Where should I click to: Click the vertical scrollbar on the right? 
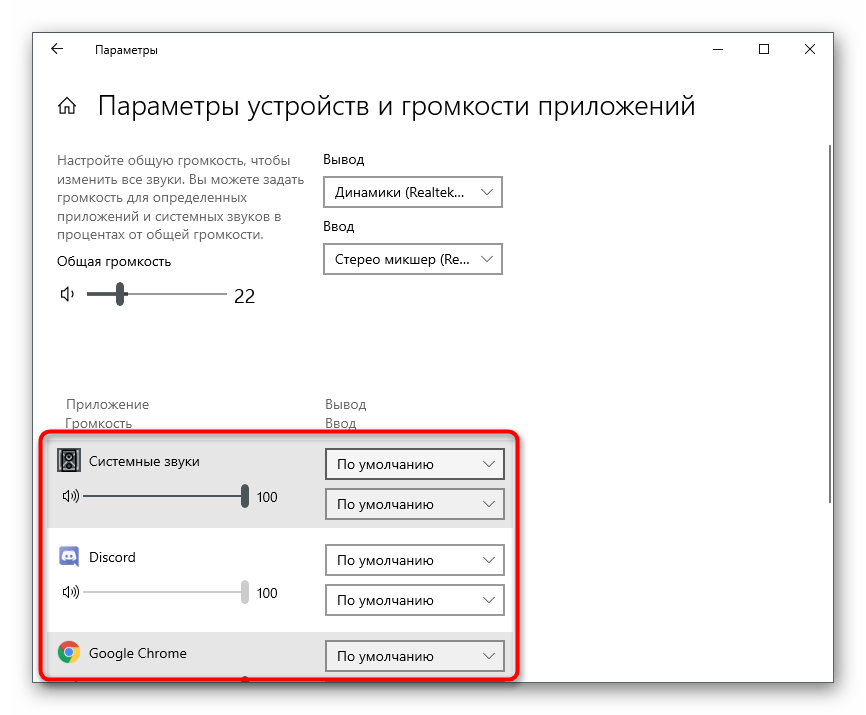point(830,320)
